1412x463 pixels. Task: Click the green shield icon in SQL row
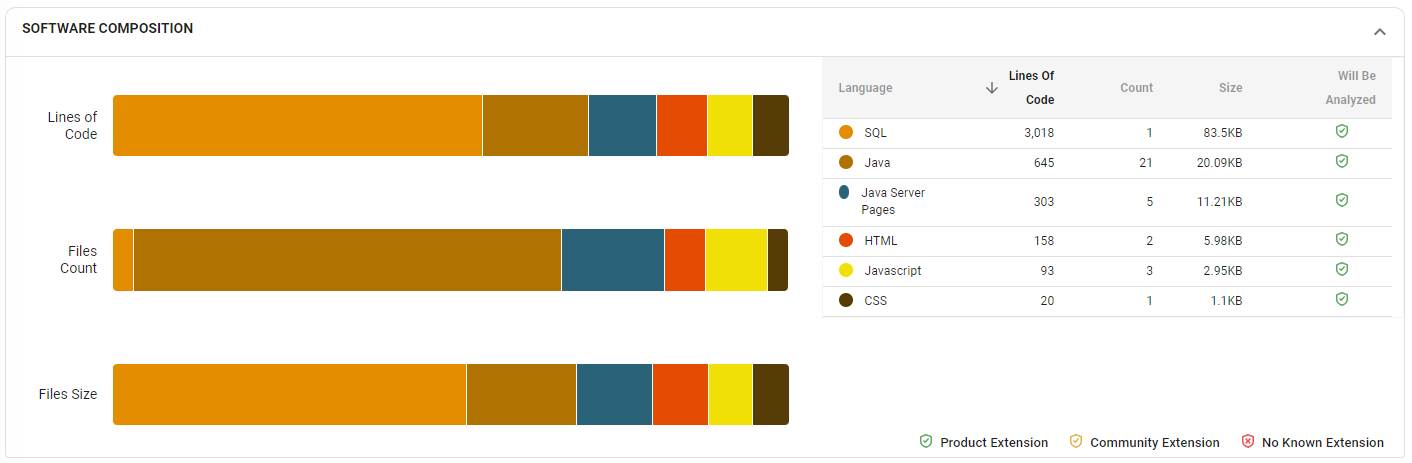tap(1342, 132)
